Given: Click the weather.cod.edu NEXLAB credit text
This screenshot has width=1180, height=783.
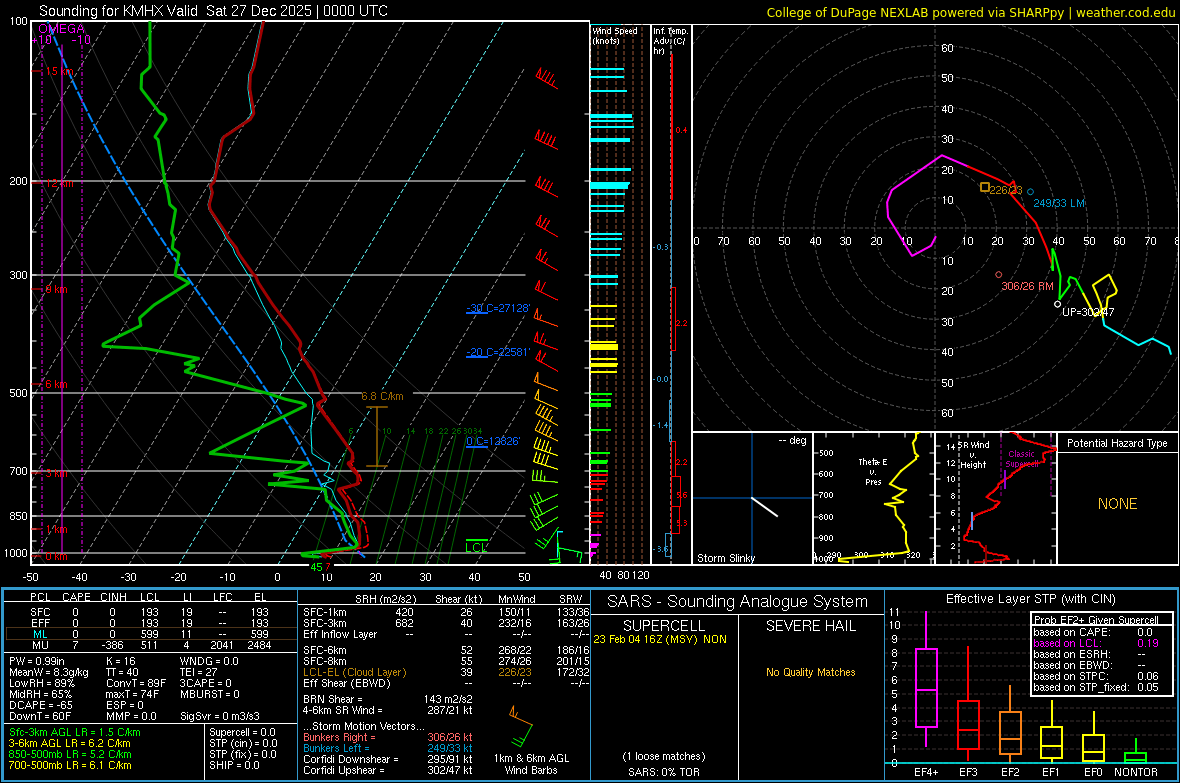Looking at the screenshot, I should [x=970, y=13].
